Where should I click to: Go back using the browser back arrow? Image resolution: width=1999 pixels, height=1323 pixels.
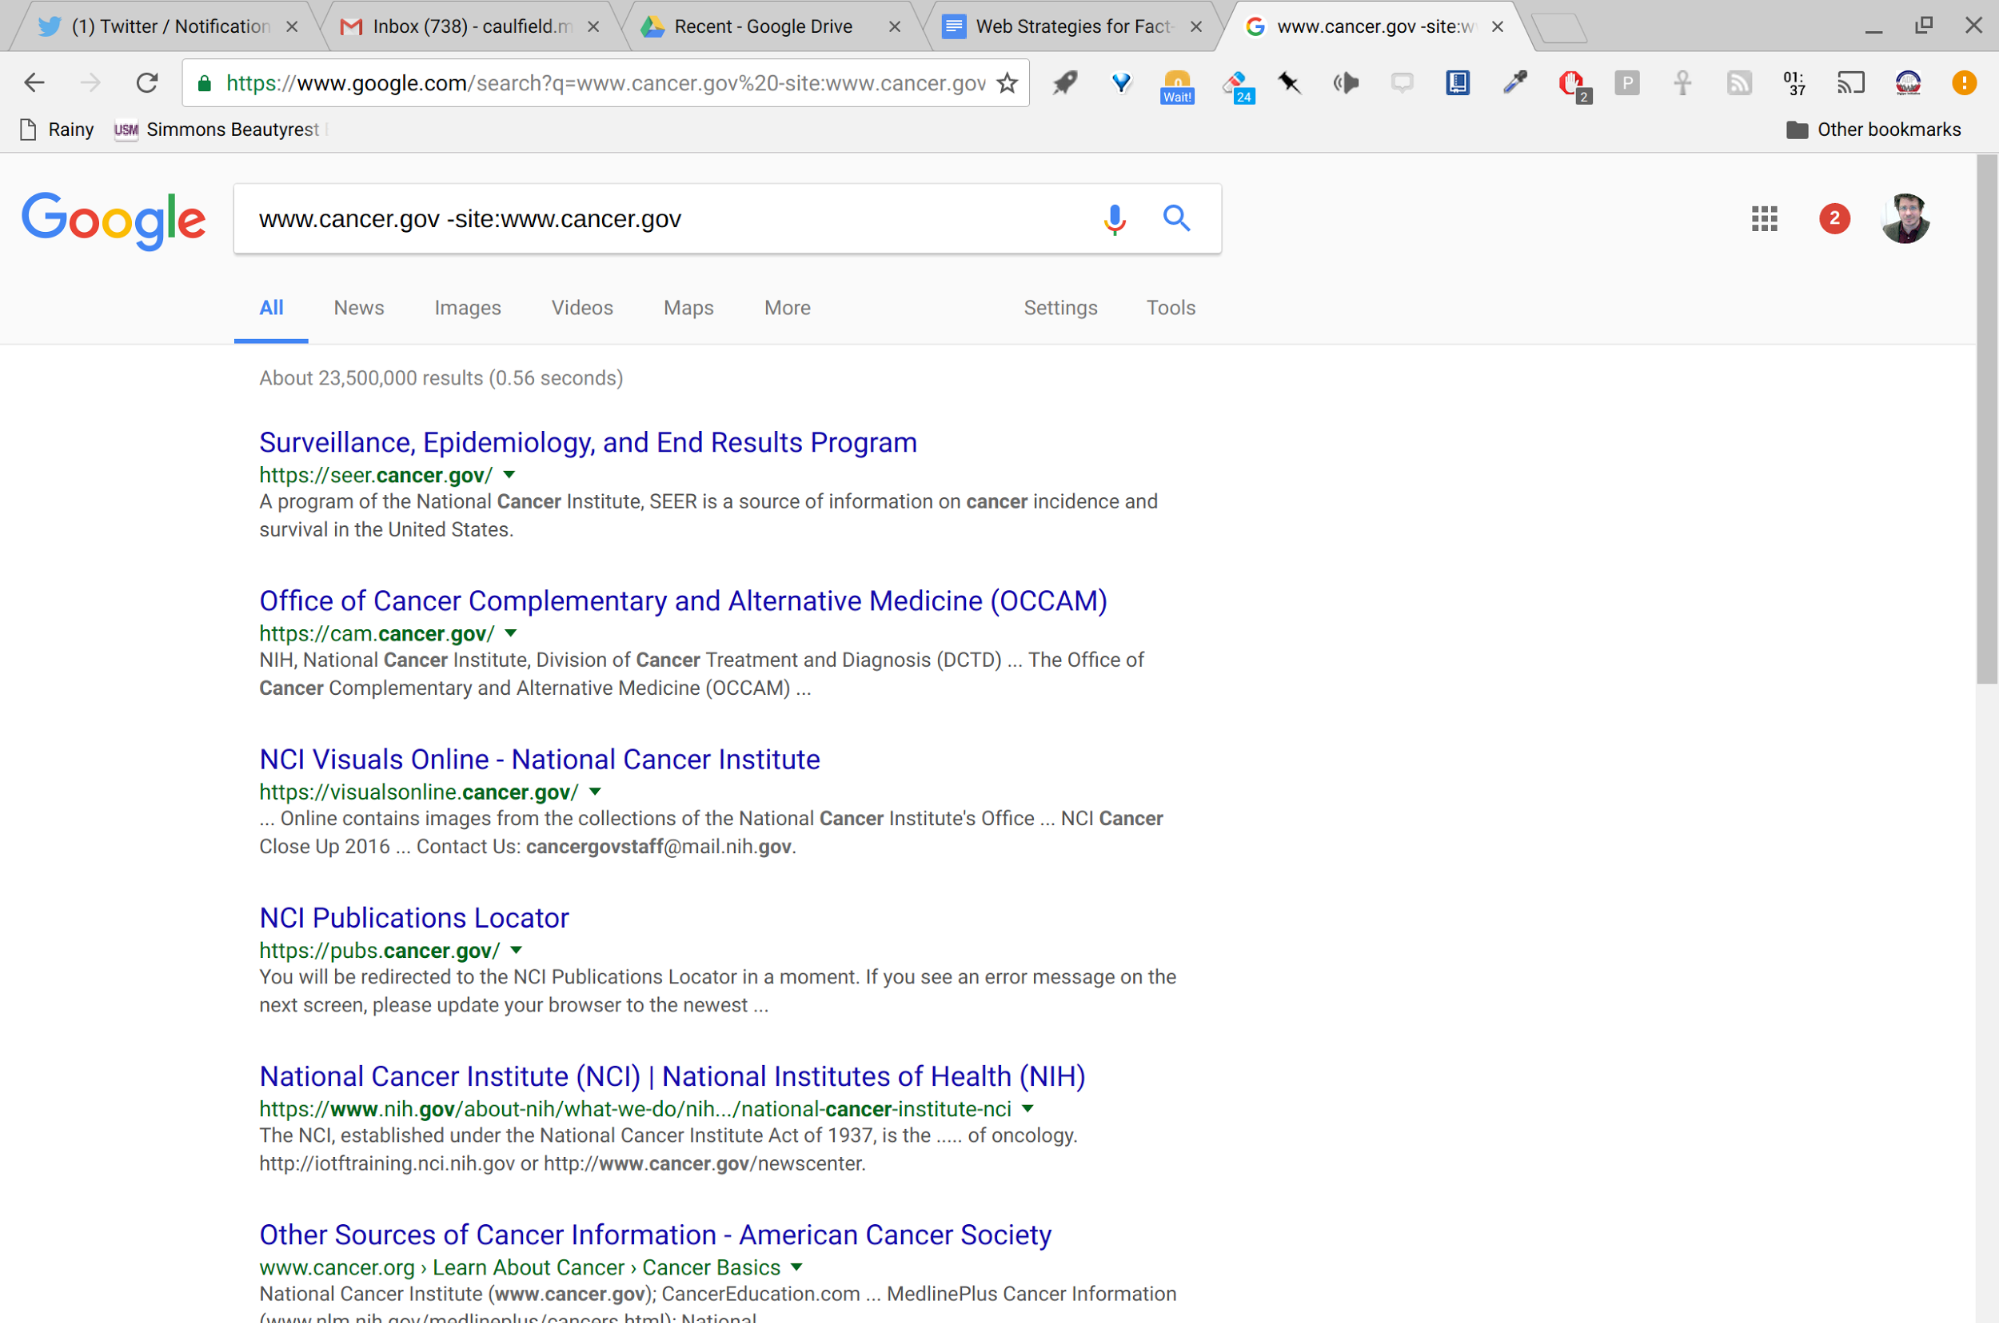[x=35, y=83]
